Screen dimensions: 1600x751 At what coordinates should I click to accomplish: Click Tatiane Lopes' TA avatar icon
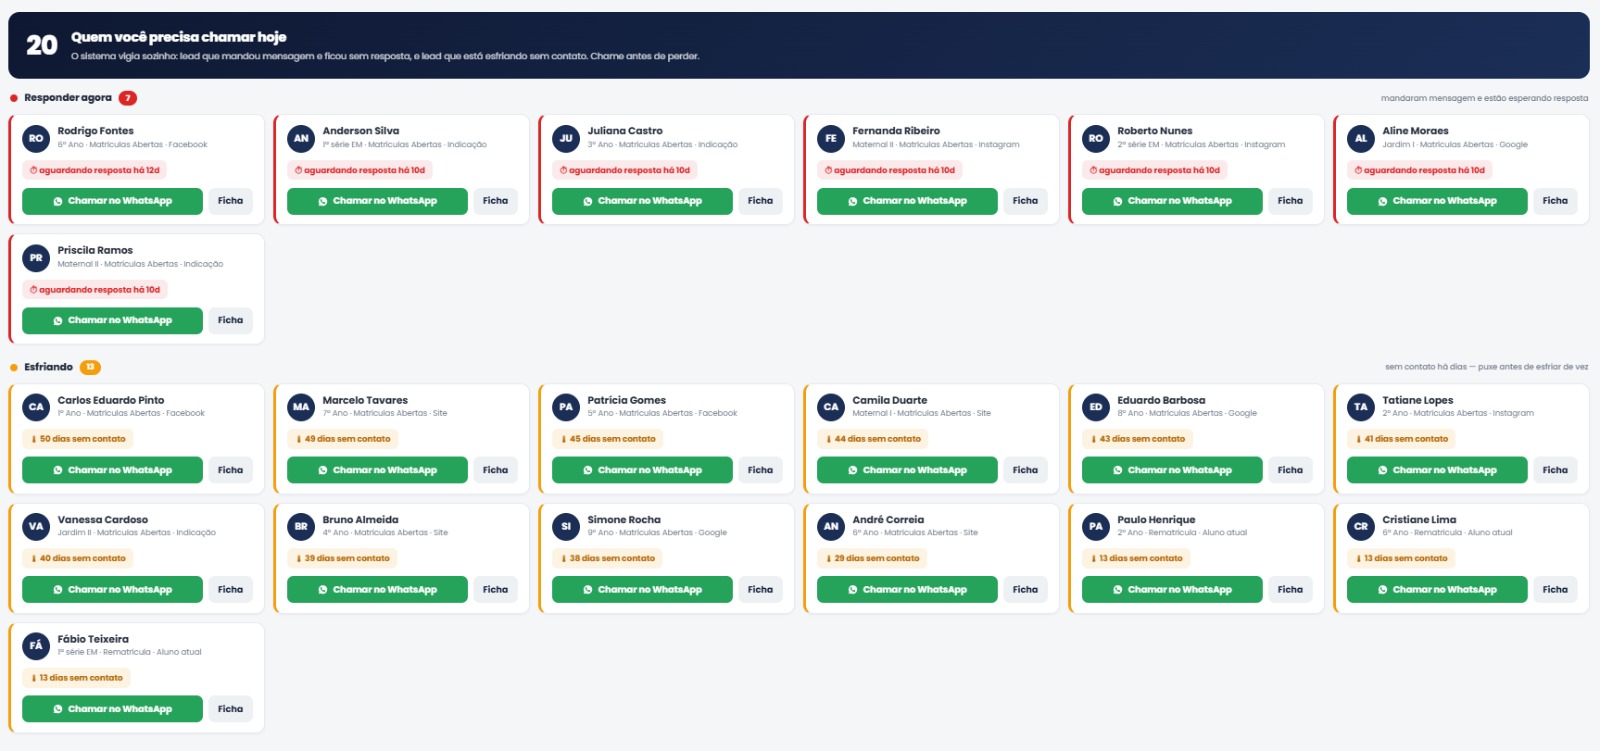1361,407
